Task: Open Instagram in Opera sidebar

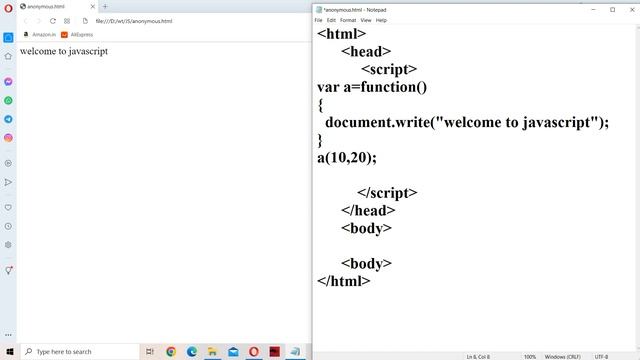Action: [8, 138]
